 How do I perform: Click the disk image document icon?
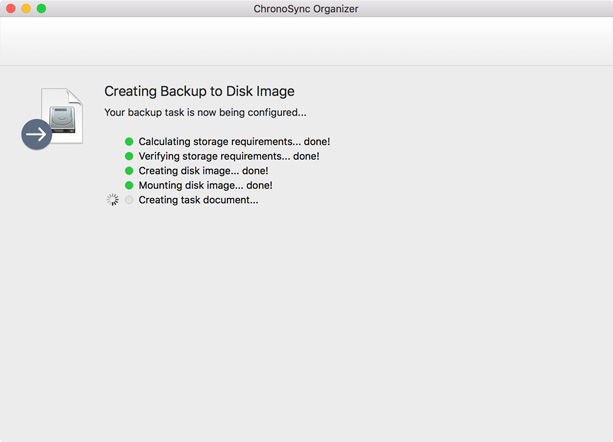[62, 116]
